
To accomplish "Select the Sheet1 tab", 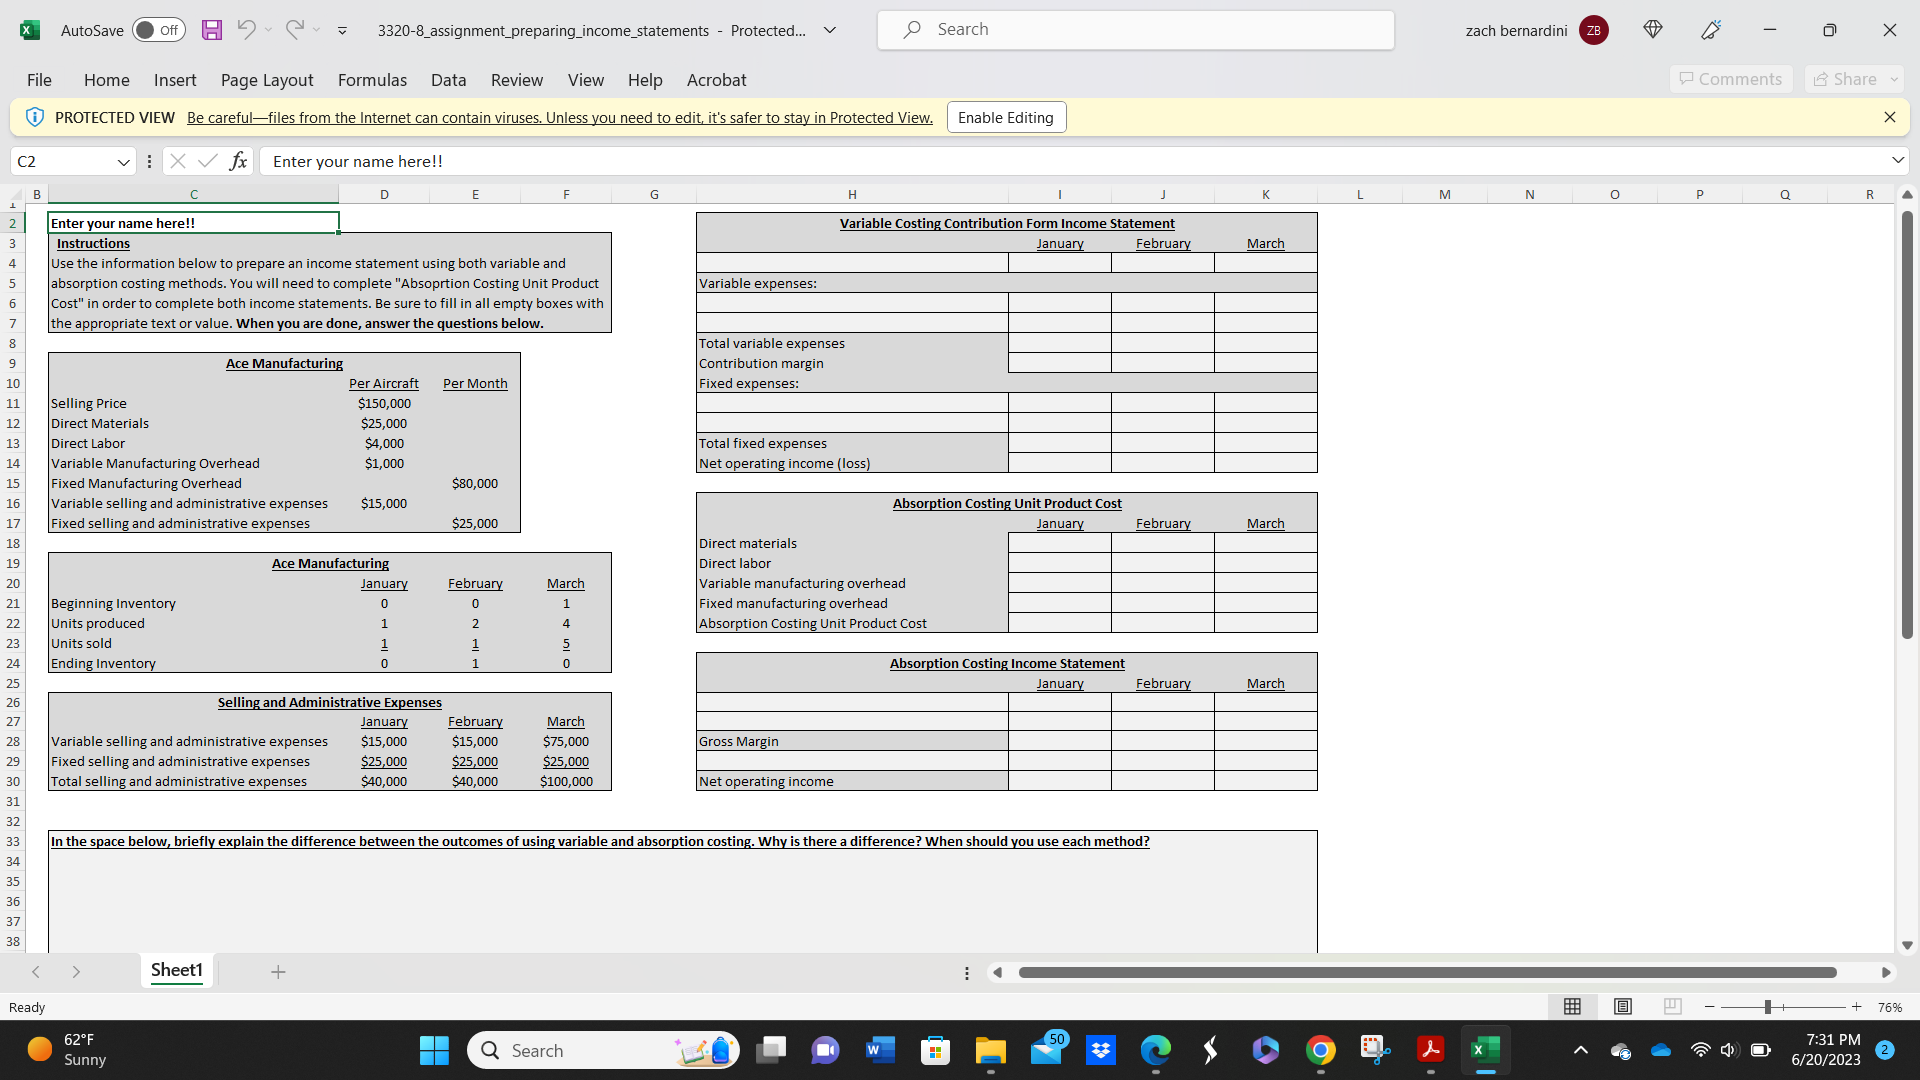I will 176,970.
